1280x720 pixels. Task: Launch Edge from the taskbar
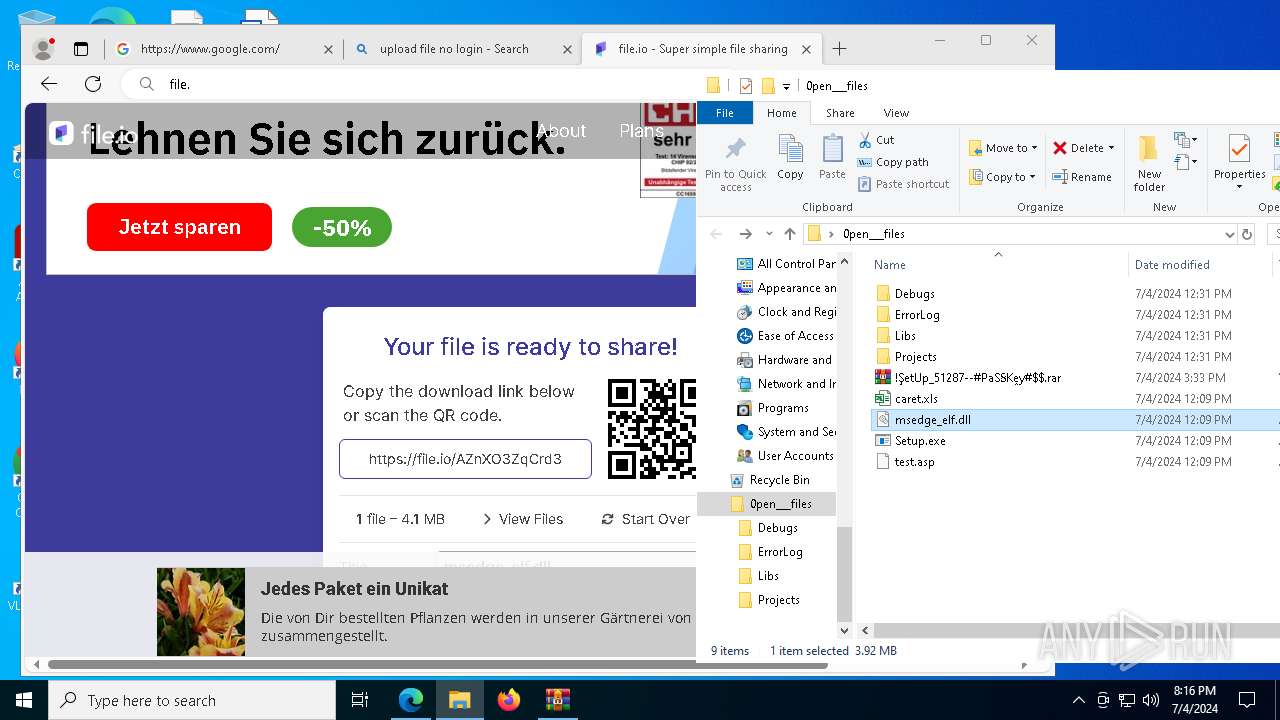pos(411,700)
